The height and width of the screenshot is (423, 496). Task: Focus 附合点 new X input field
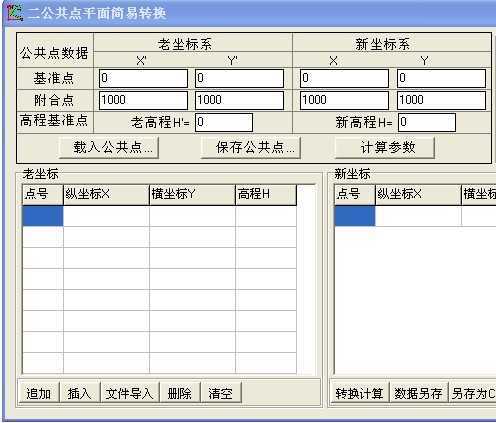[344, 100]
